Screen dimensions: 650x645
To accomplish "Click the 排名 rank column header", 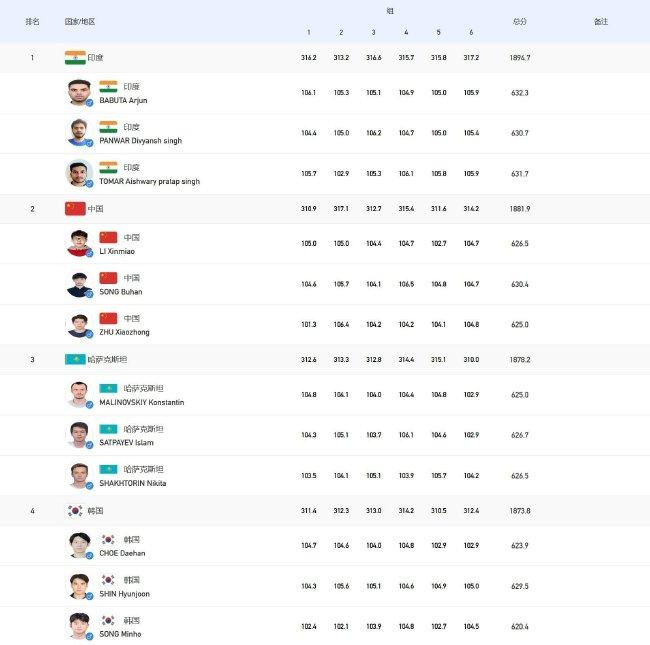I will point(32,22).
